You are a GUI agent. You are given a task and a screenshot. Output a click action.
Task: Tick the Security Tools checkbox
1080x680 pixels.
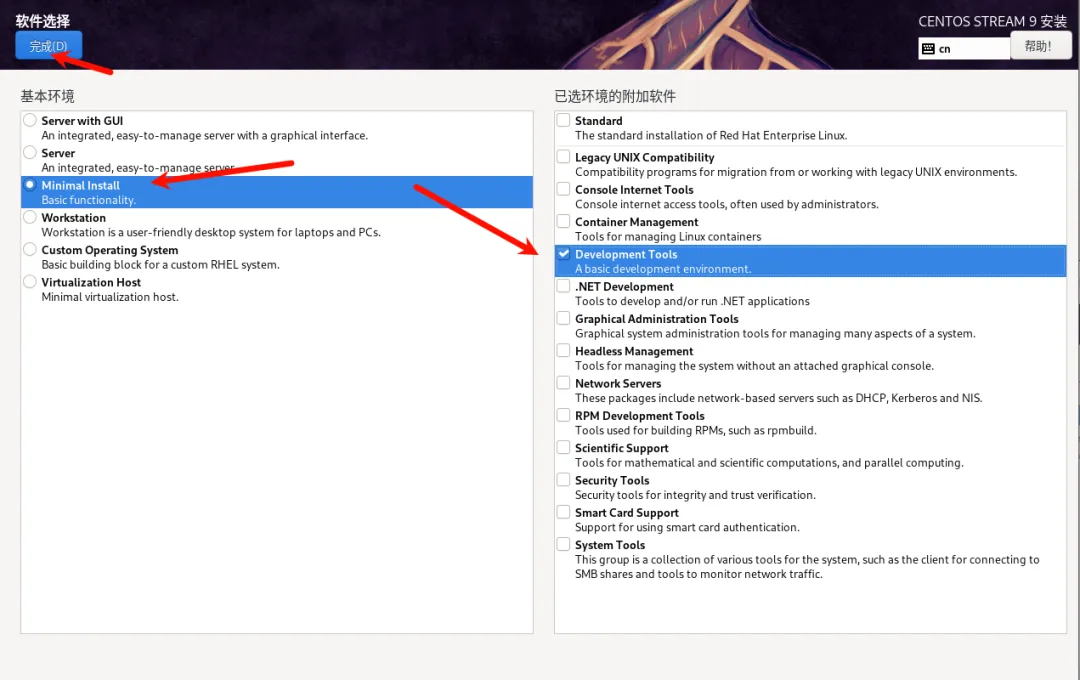point(563,480)
